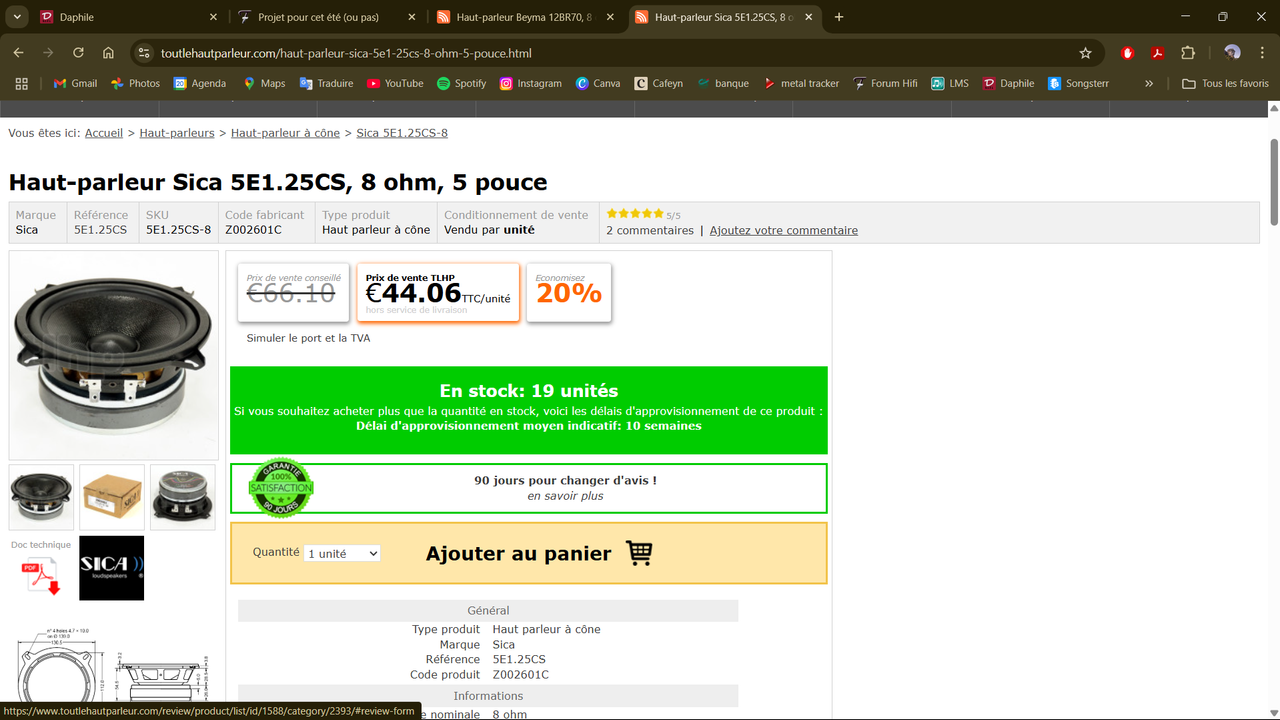This screenshot has width=1280, height=720.
Task: Click the browser back arrow
Action: click(18, 53)
